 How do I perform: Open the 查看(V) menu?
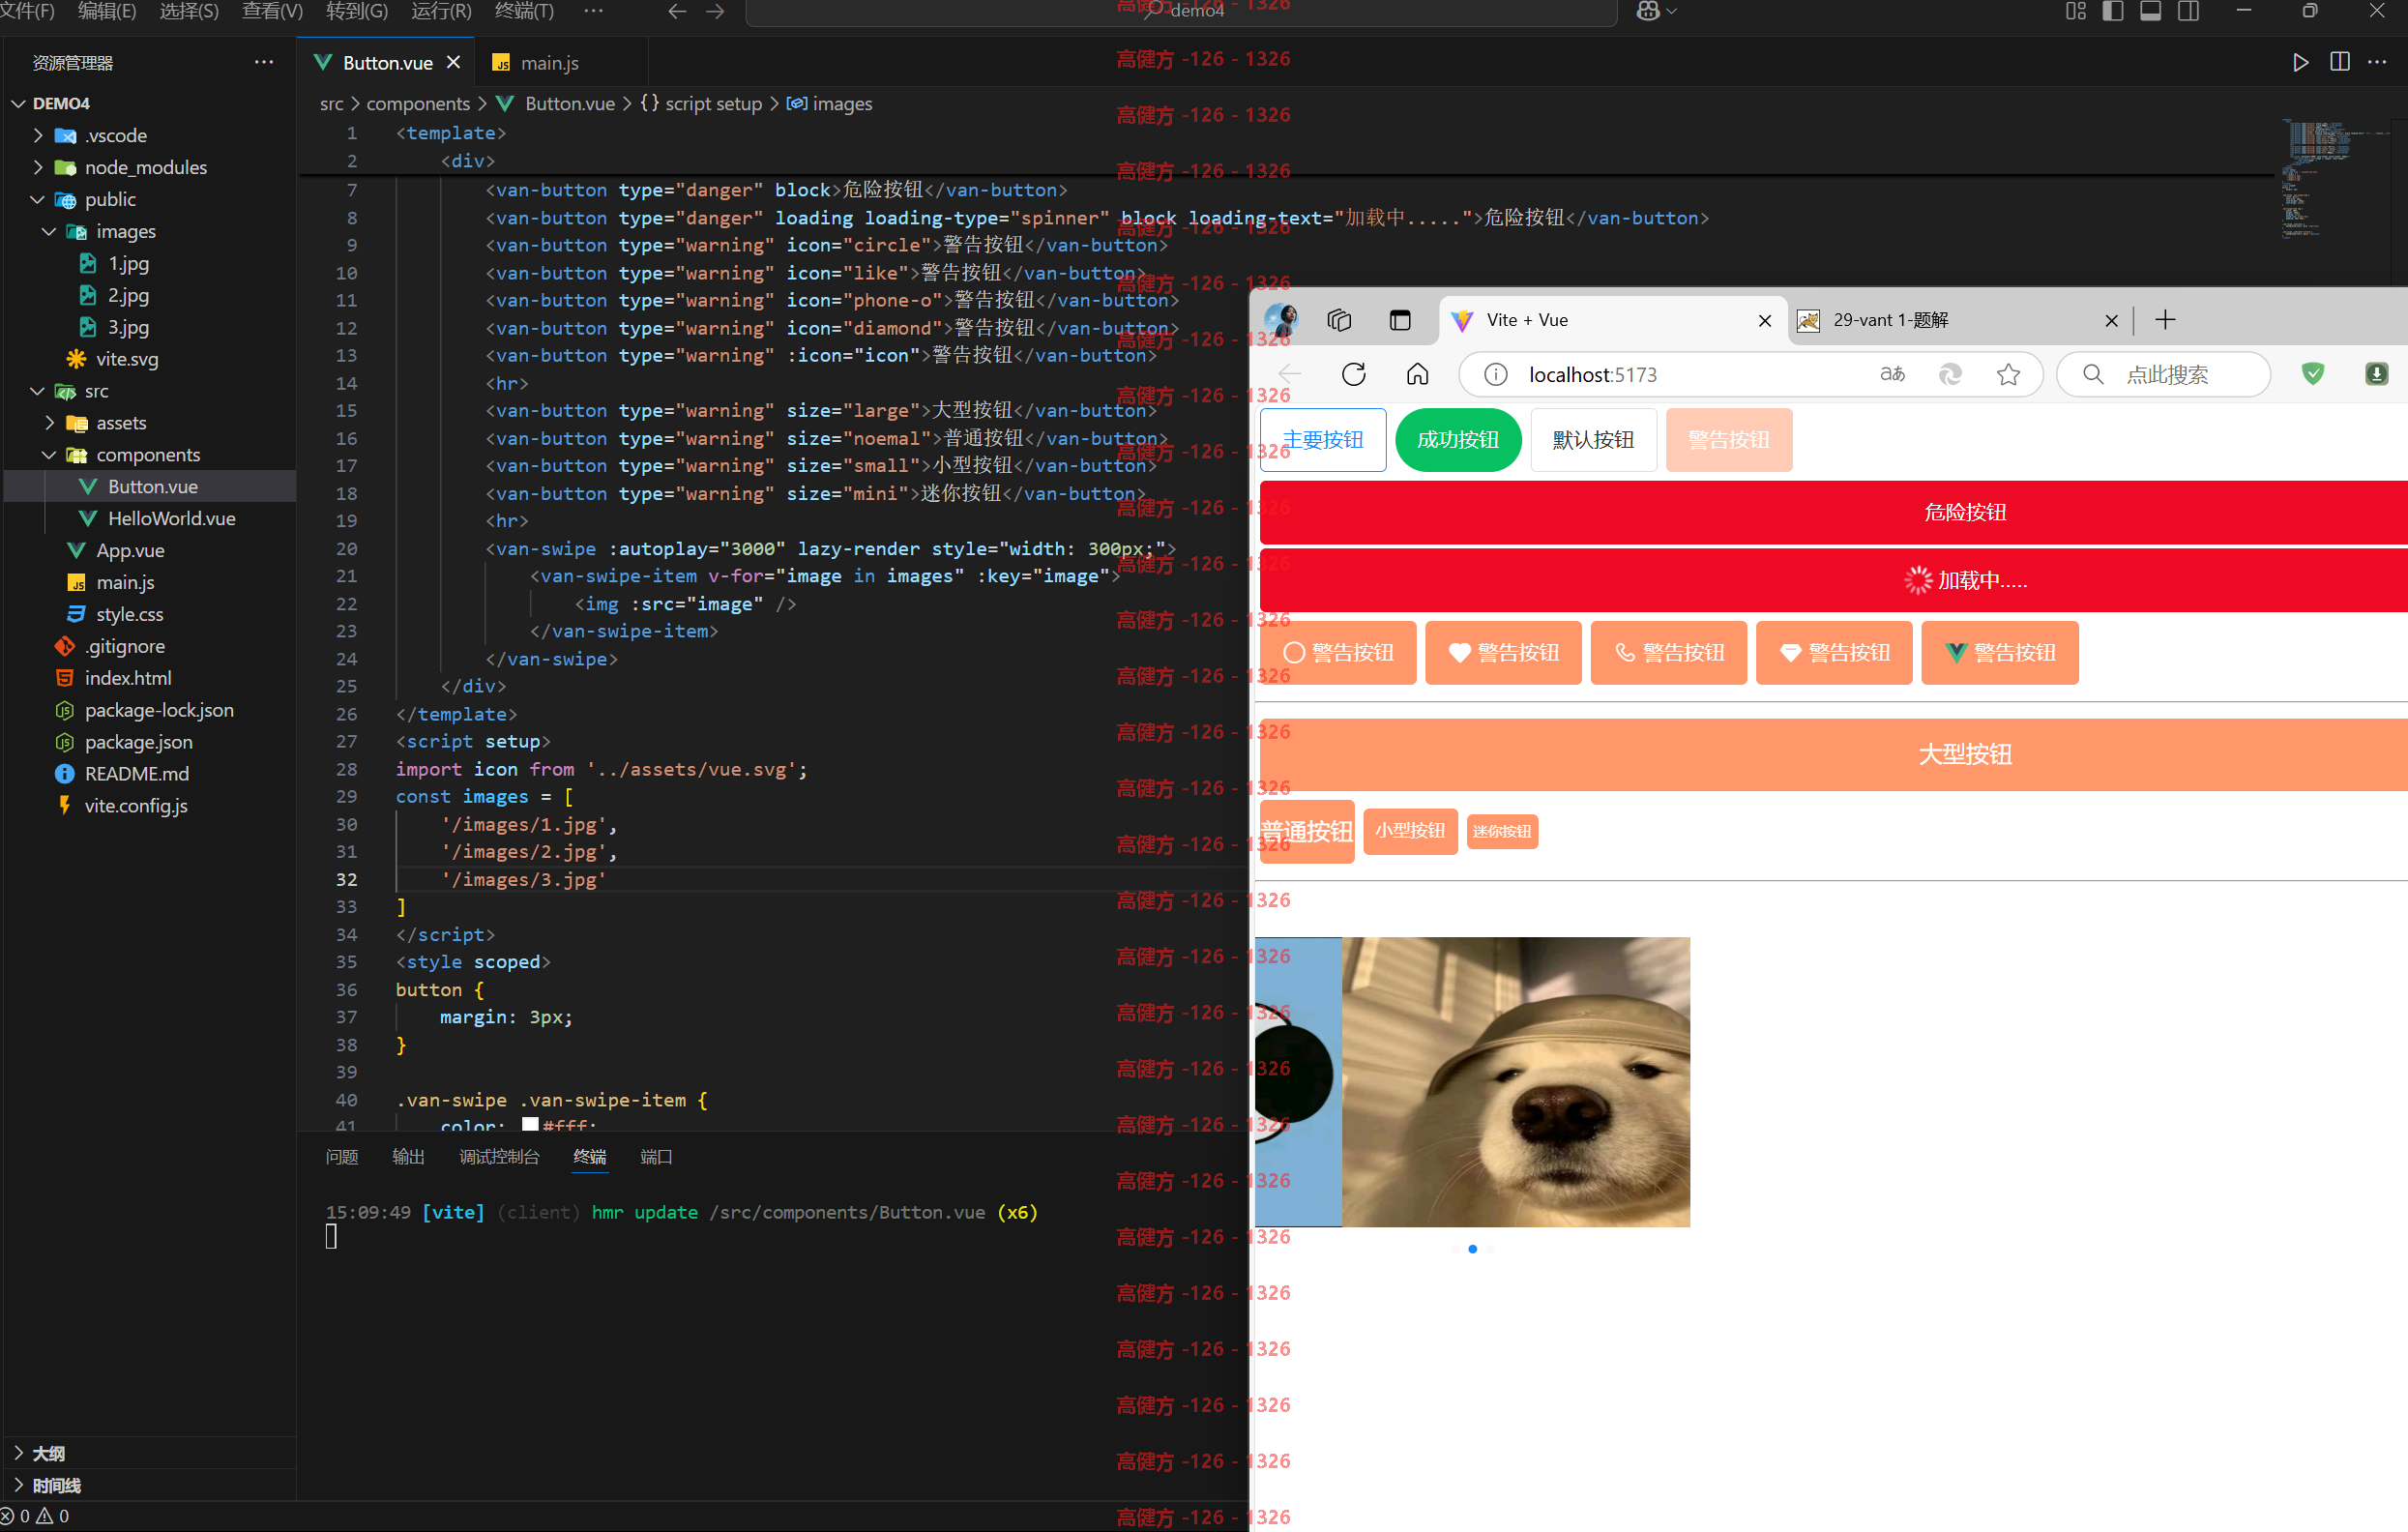pyautogui.click(x=272, y=11)
